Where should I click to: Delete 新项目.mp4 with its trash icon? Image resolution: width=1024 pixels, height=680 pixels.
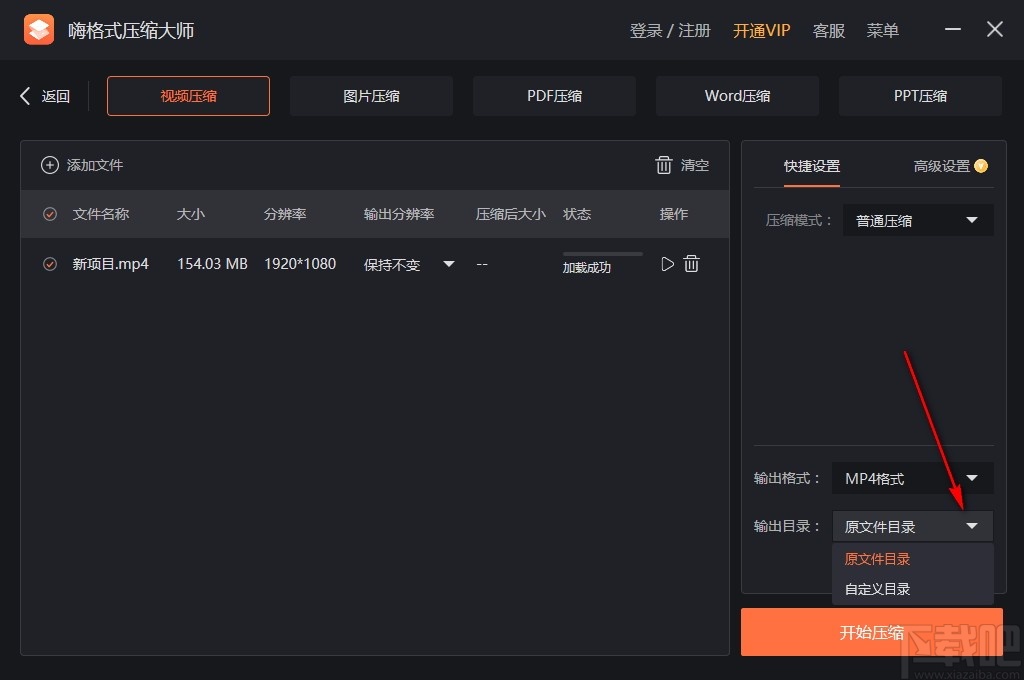(x=691, y=263)
